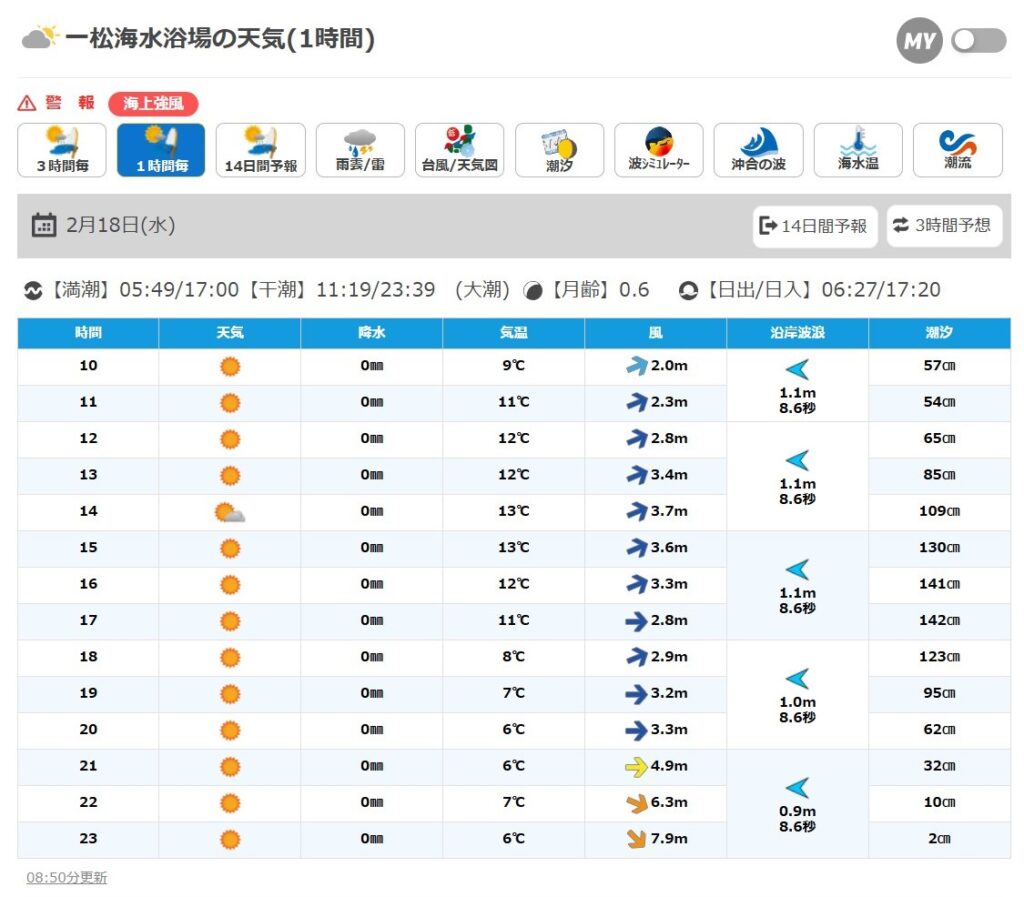Click the partly cloudy icon at 14時

point(230,512)
